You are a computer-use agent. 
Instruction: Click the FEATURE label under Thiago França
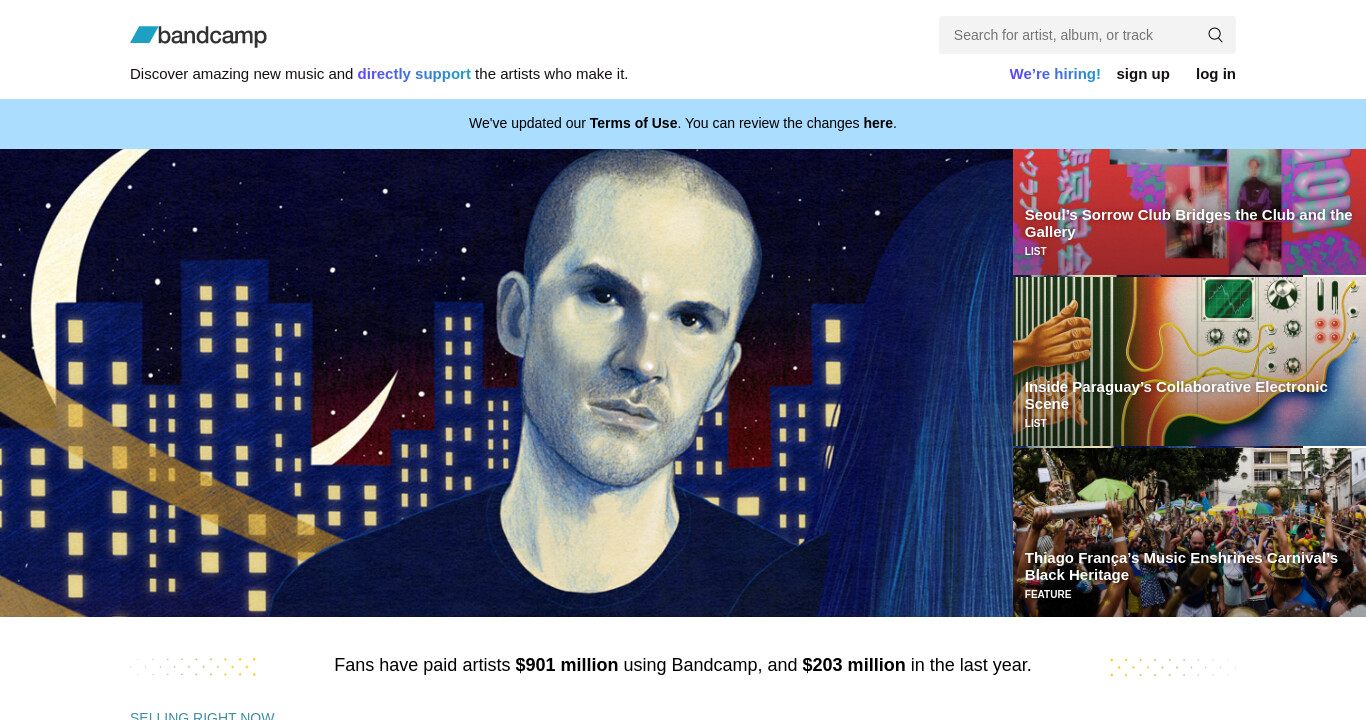(1048, 595)
